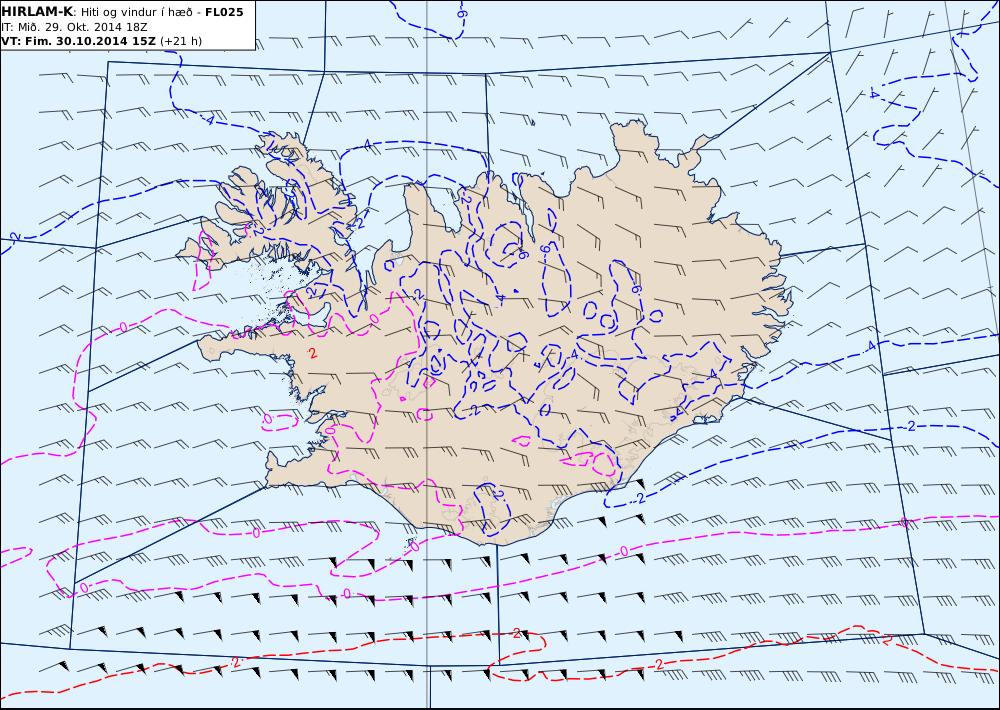Click the red '2' temperature label over west Iceland
The height and width of the screenshot is (710, 1000).
(313, 353)
